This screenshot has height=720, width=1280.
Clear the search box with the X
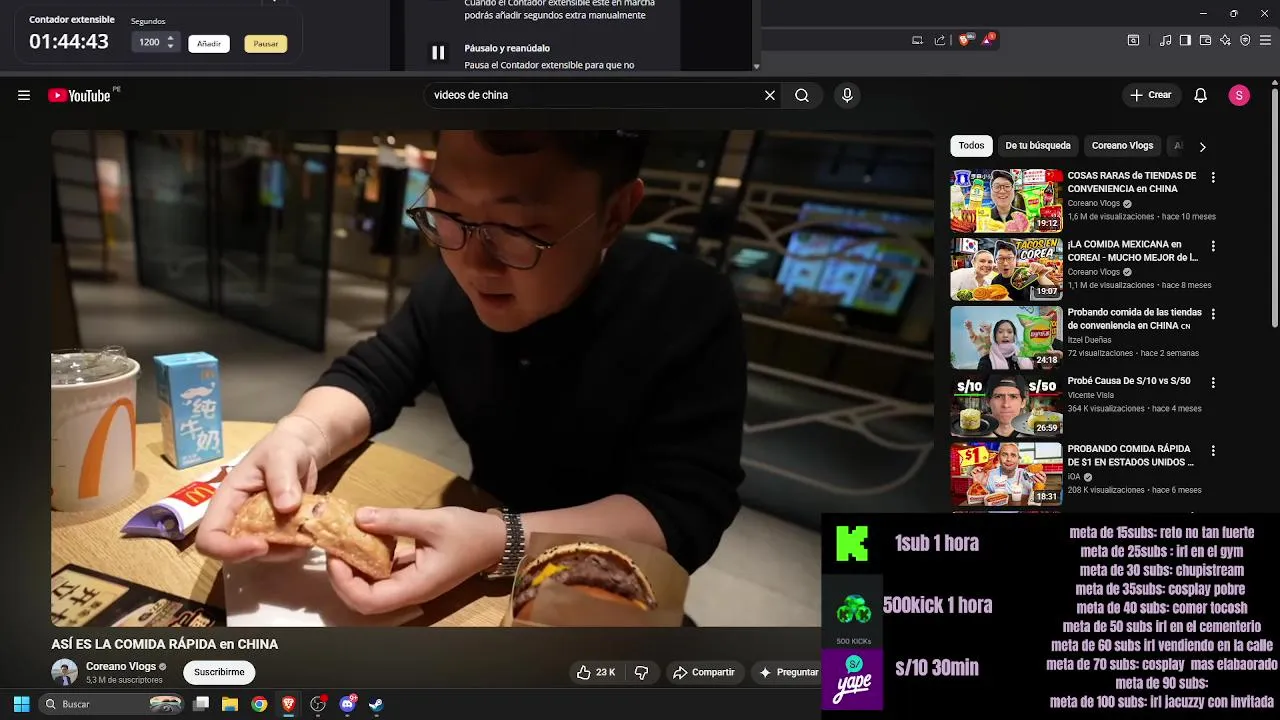point(770,95)
